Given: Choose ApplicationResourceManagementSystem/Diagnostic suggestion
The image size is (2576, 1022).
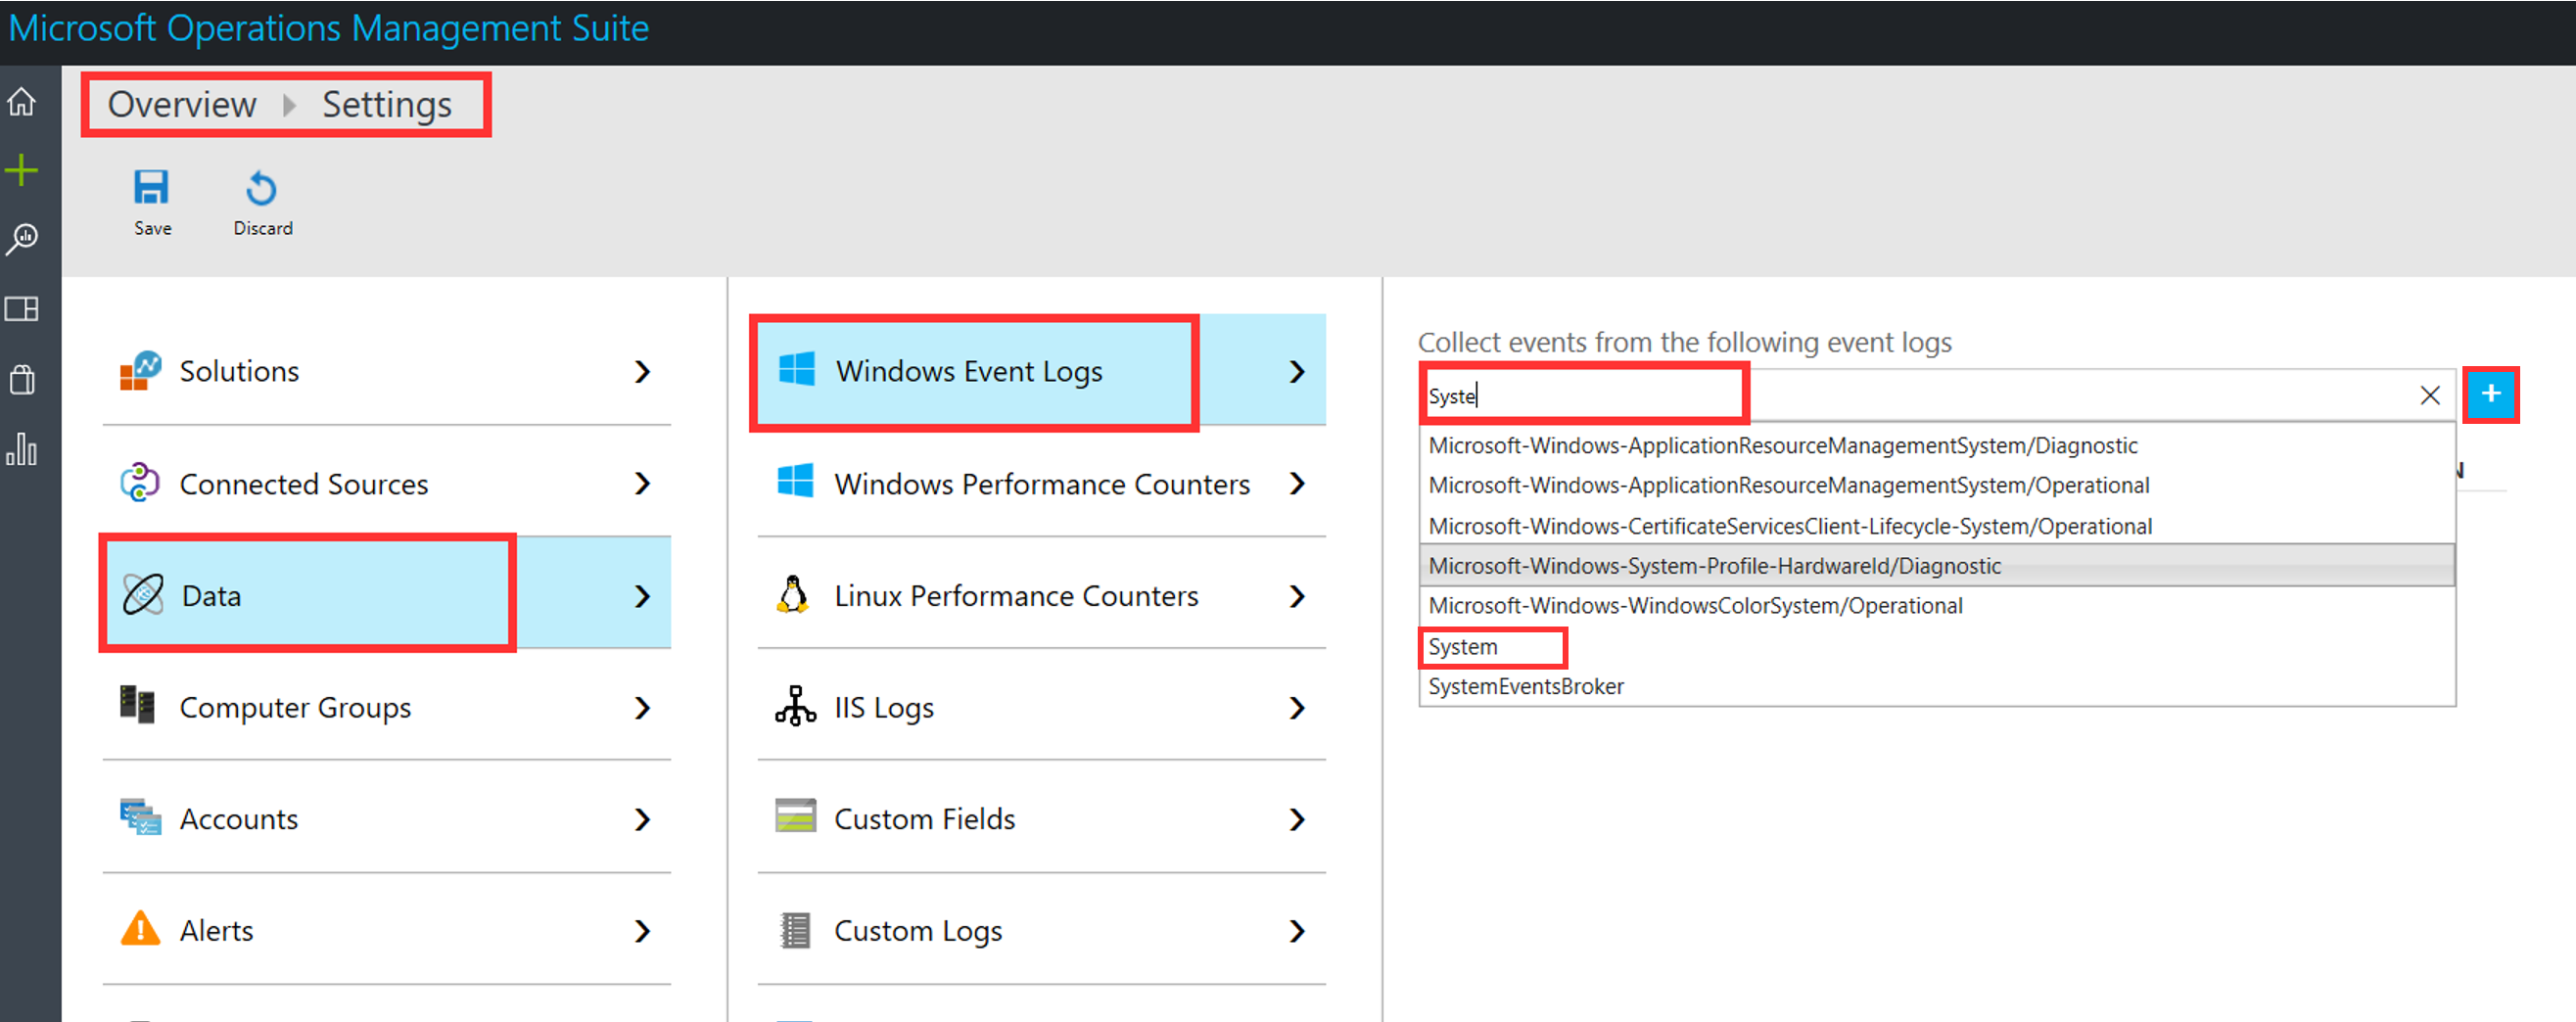Looking at the screenshot, I should point(1937,445).
